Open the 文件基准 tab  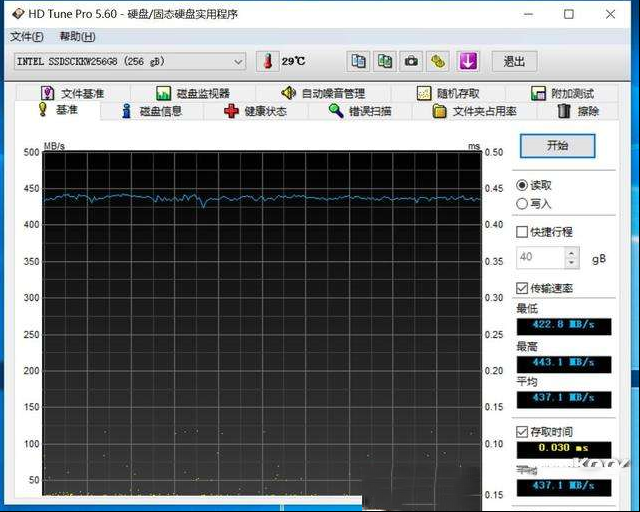(73, 93)
